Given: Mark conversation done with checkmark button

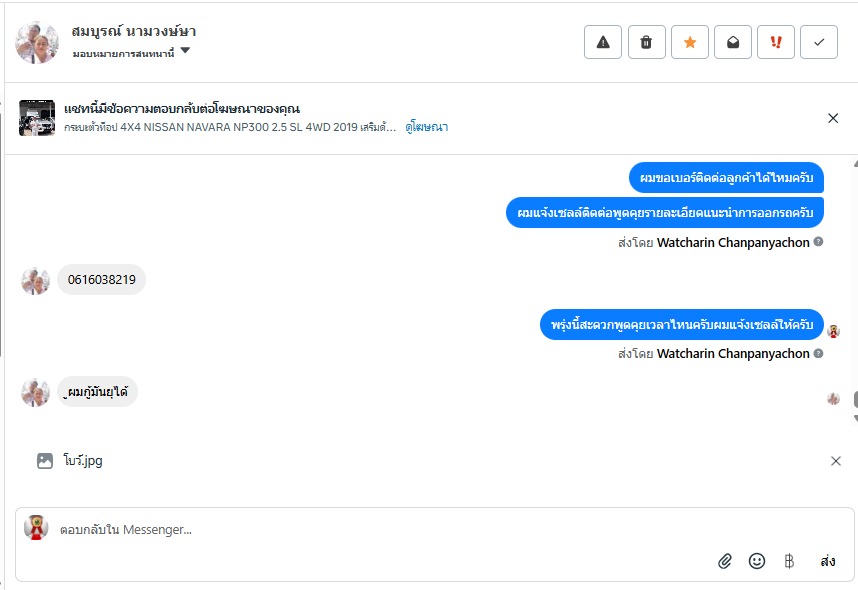Looking at the screenshot, I should 819,42.
